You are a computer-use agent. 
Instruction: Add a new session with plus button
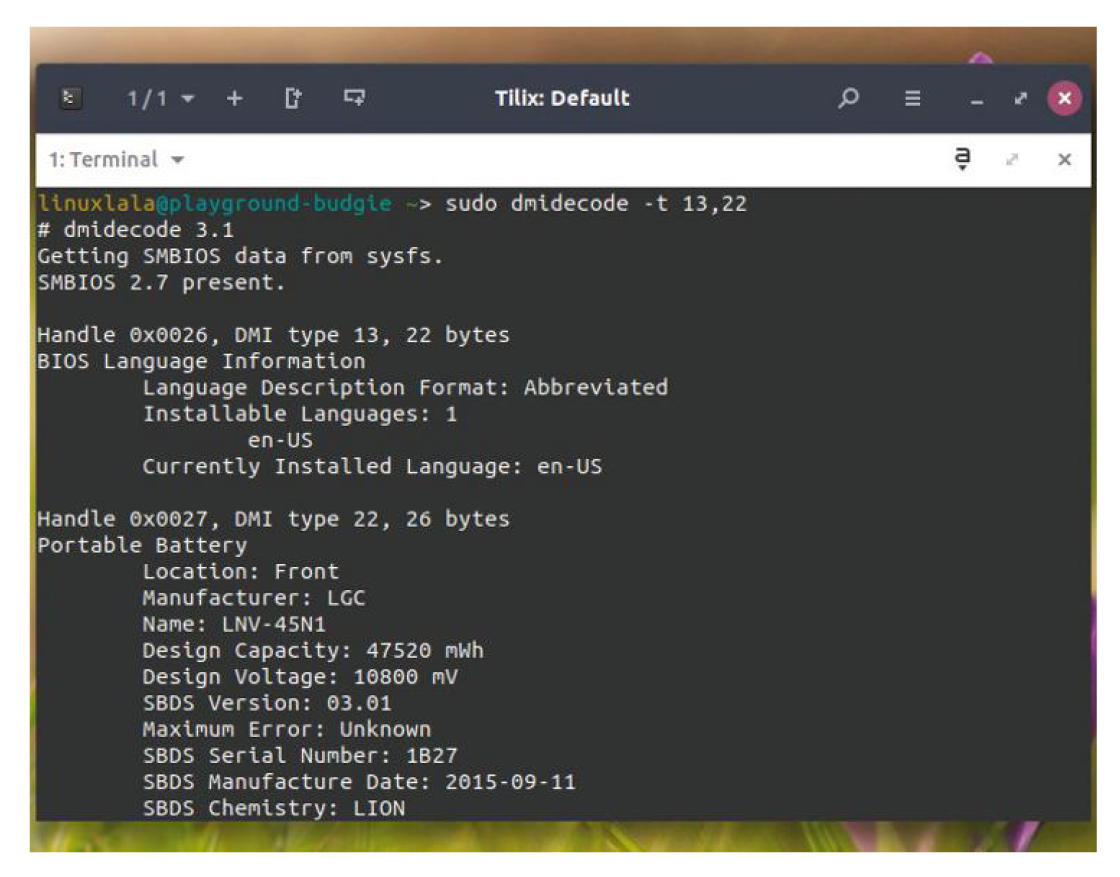(x=234, y=98)
